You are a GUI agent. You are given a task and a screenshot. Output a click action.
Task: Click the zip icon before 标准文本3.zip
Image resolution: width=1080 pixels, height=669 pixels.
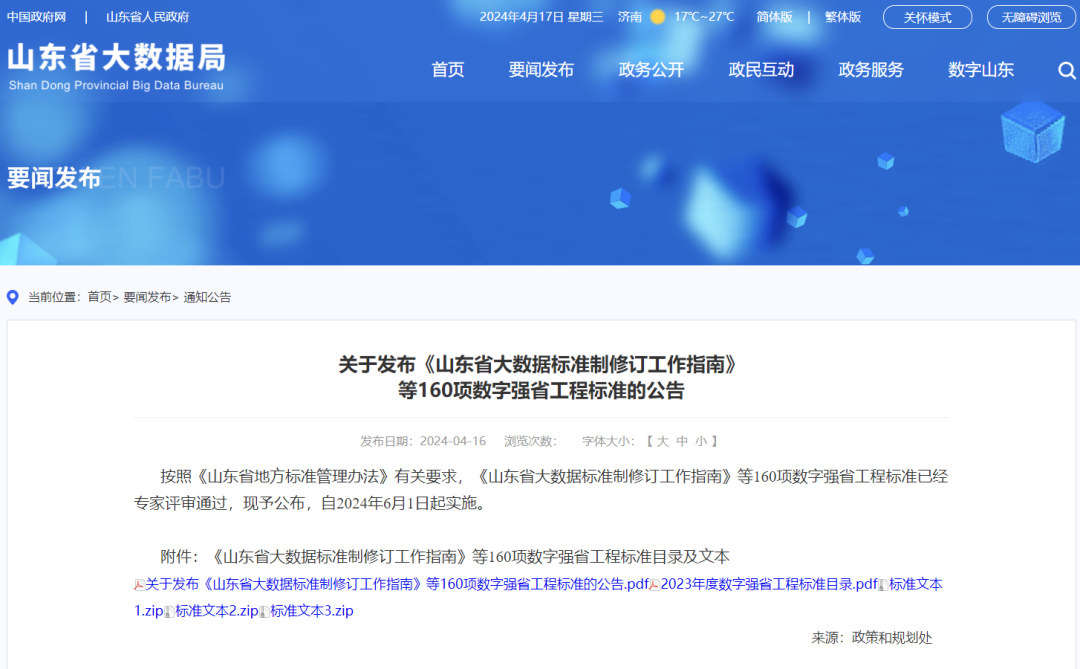[x=264, y=611]
